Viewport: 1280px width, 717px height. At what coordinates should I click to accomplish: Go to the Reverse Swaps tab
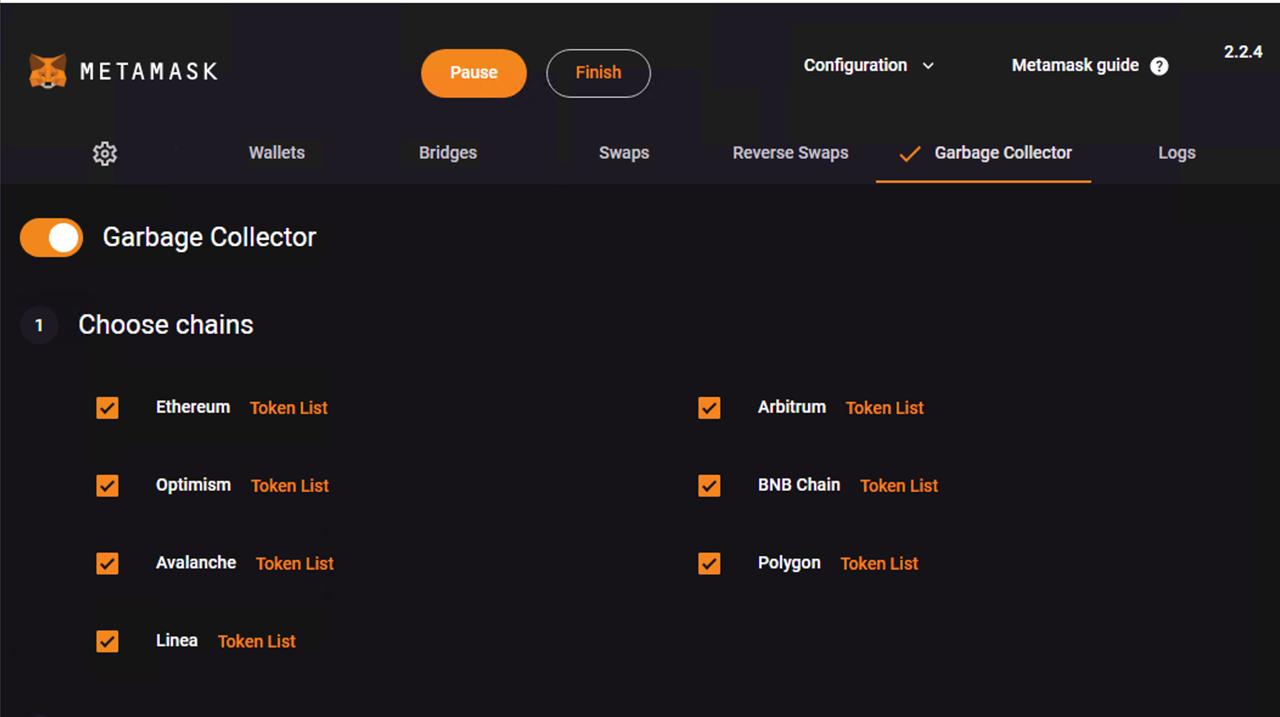(x=790, y=153)
